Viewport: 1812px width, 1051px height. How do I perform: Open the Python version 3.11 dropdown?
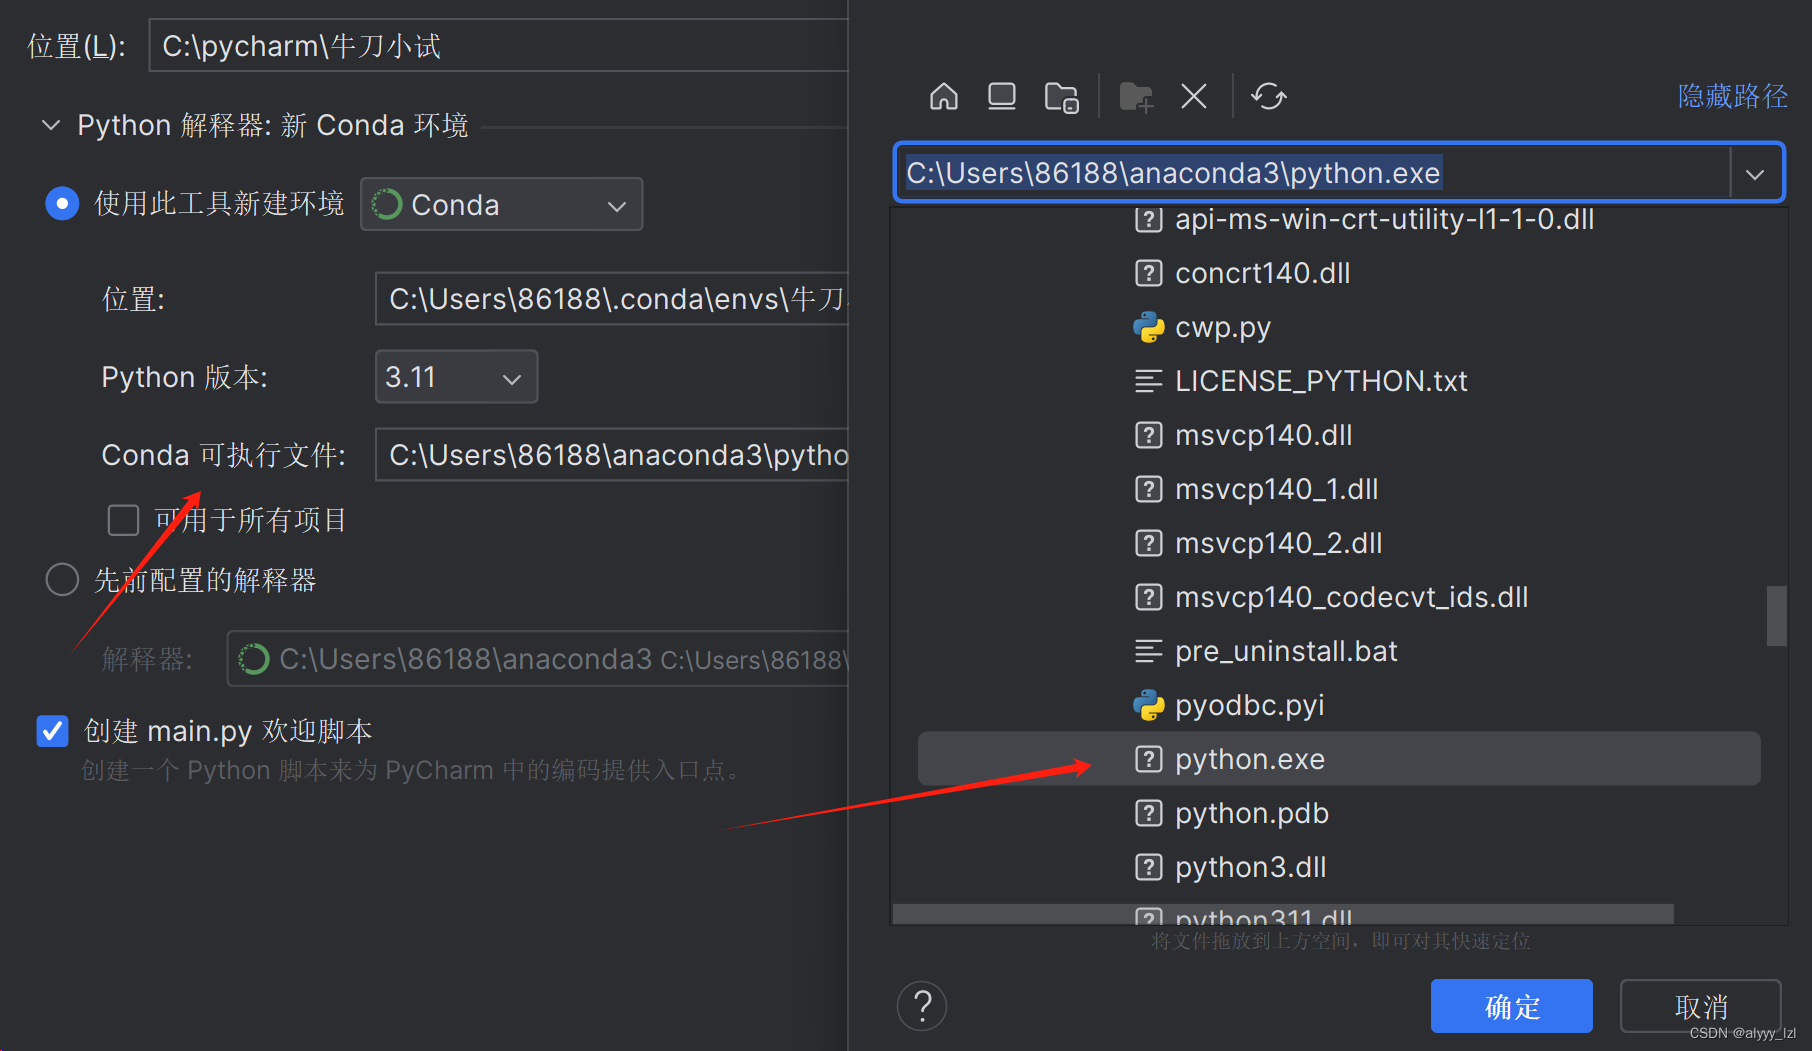coord(456,377)
